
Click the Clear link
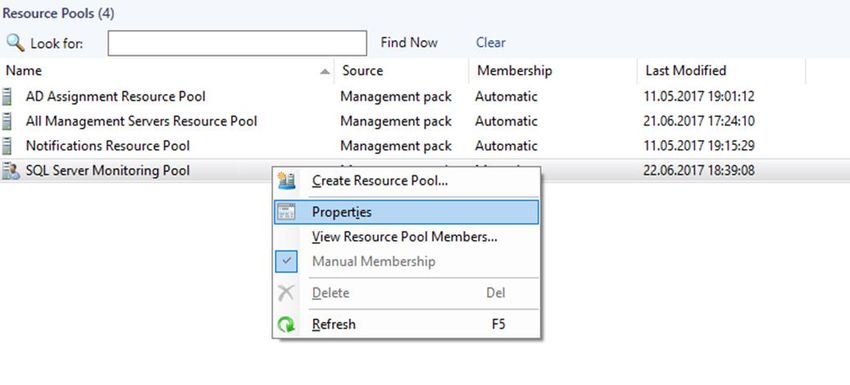(491, 43)
